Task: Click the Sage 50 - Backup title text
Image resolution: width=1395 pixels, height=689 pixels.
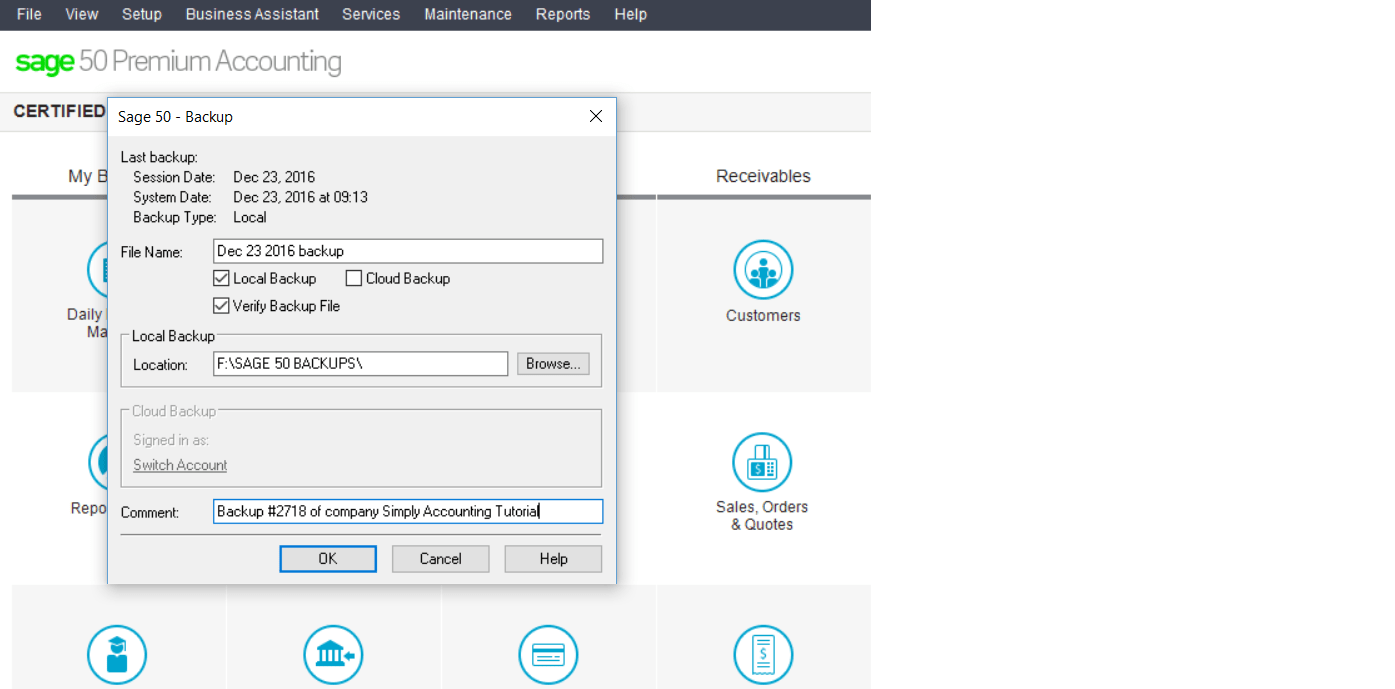Action: click(175, 117)
